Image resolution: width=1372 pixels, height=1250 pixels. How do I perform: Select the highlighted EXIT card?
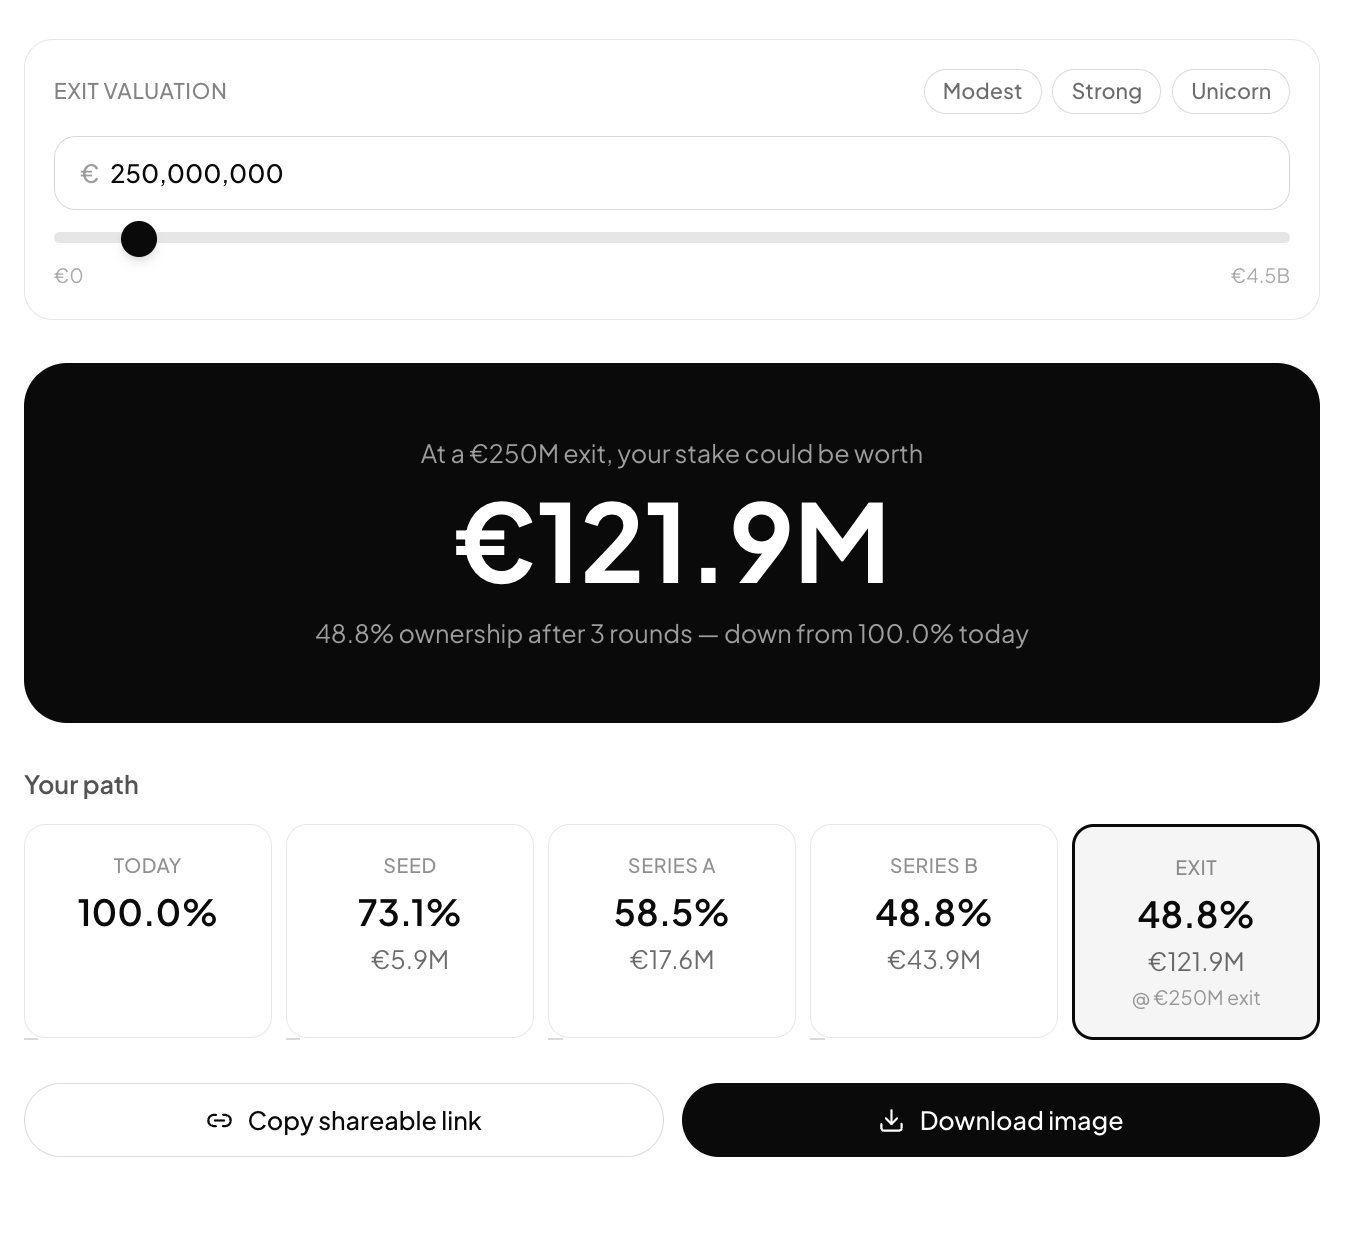[x=1196, y=932]
